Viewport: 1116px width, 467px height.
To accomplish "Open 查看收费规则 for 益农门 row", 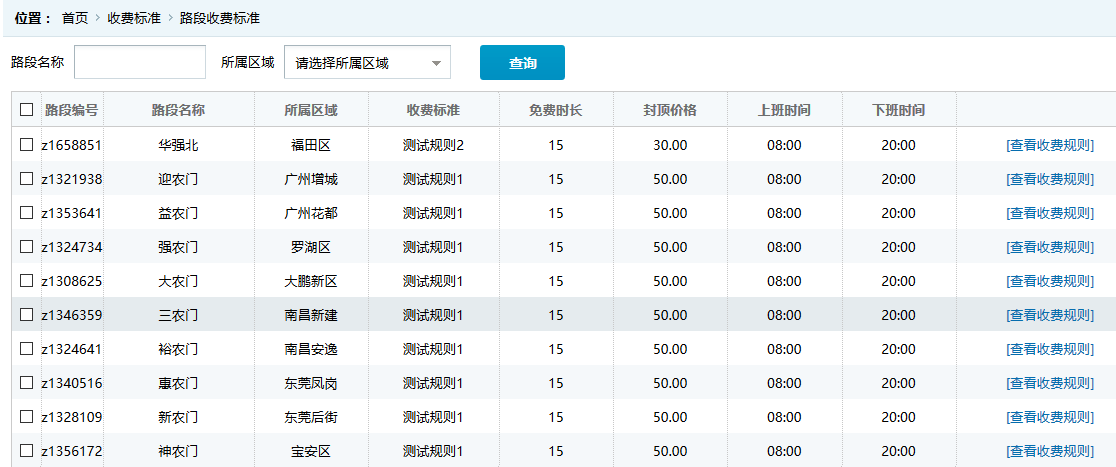I will click(x=1050, y=213).
